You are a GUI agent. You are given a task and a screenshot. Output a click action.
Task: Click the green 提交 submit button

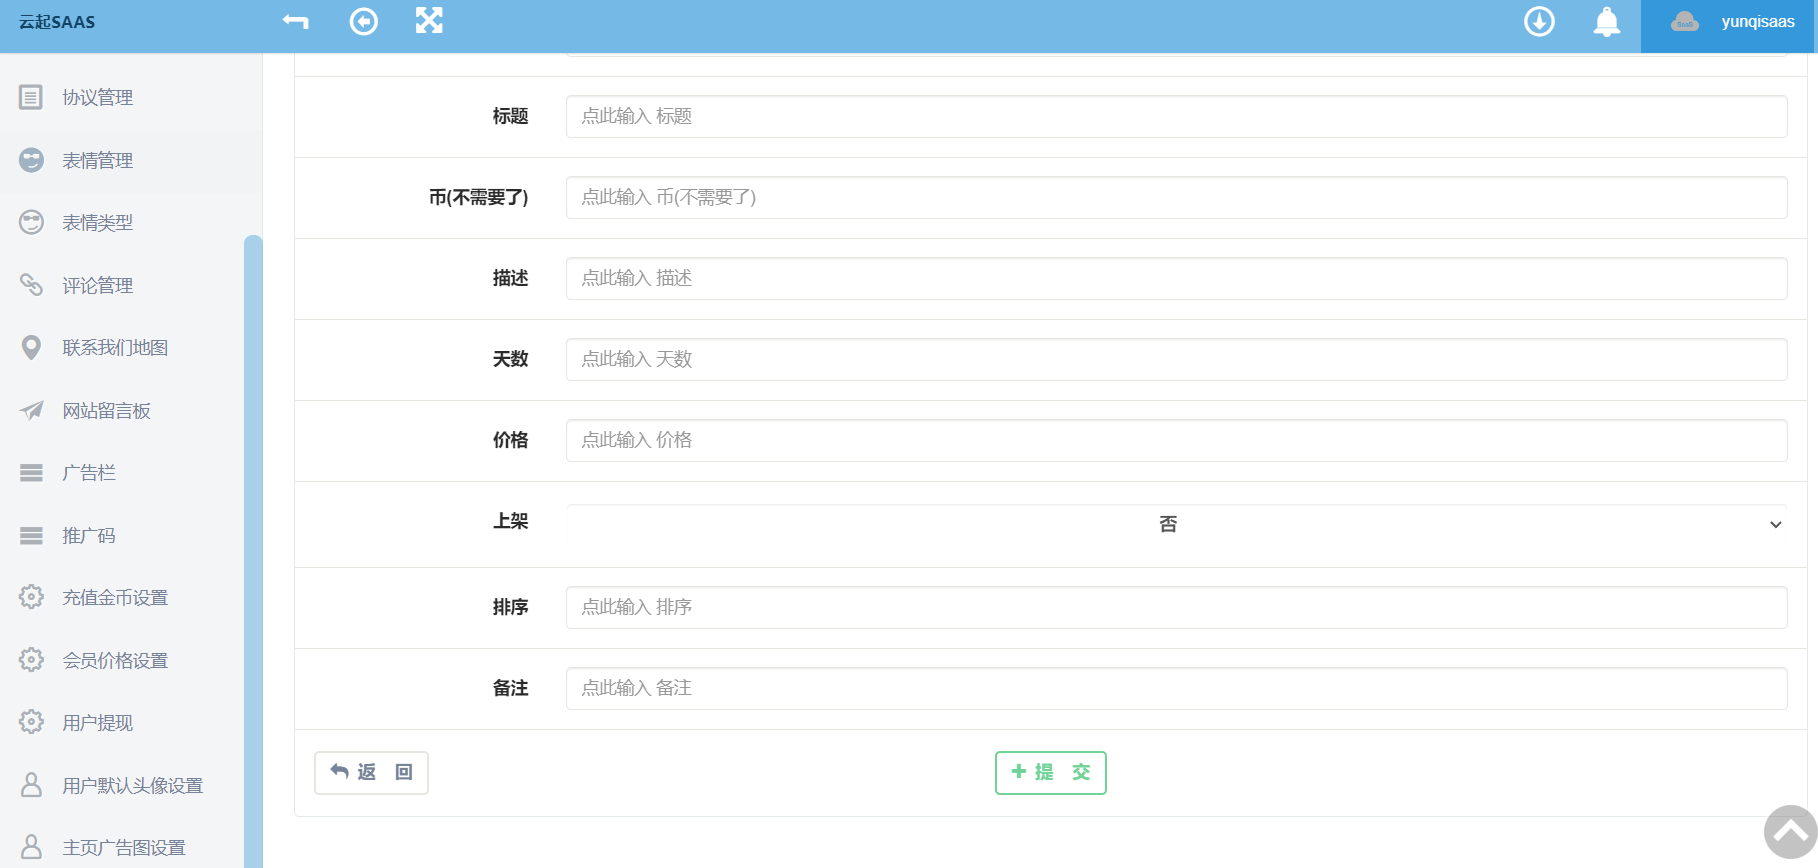tap(1051, 773)
